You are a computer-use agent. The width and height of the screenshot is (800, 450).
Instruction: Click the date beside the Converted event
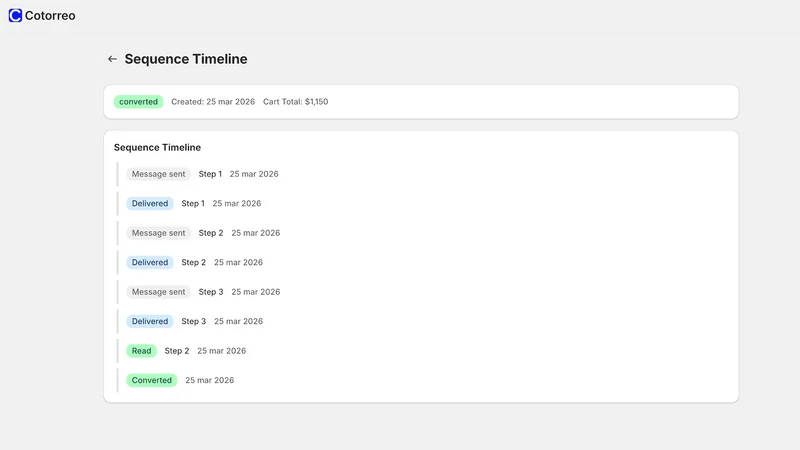[x=209, y=380]
